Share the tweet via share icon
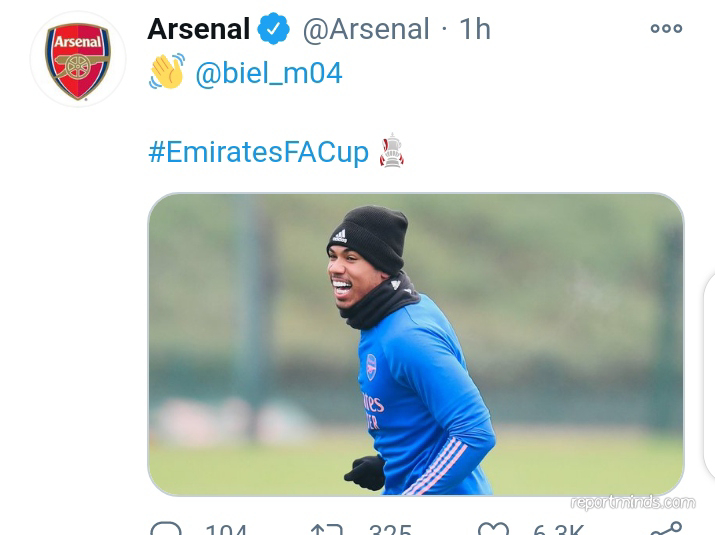The image size is (715, 535). pos(666,529)
